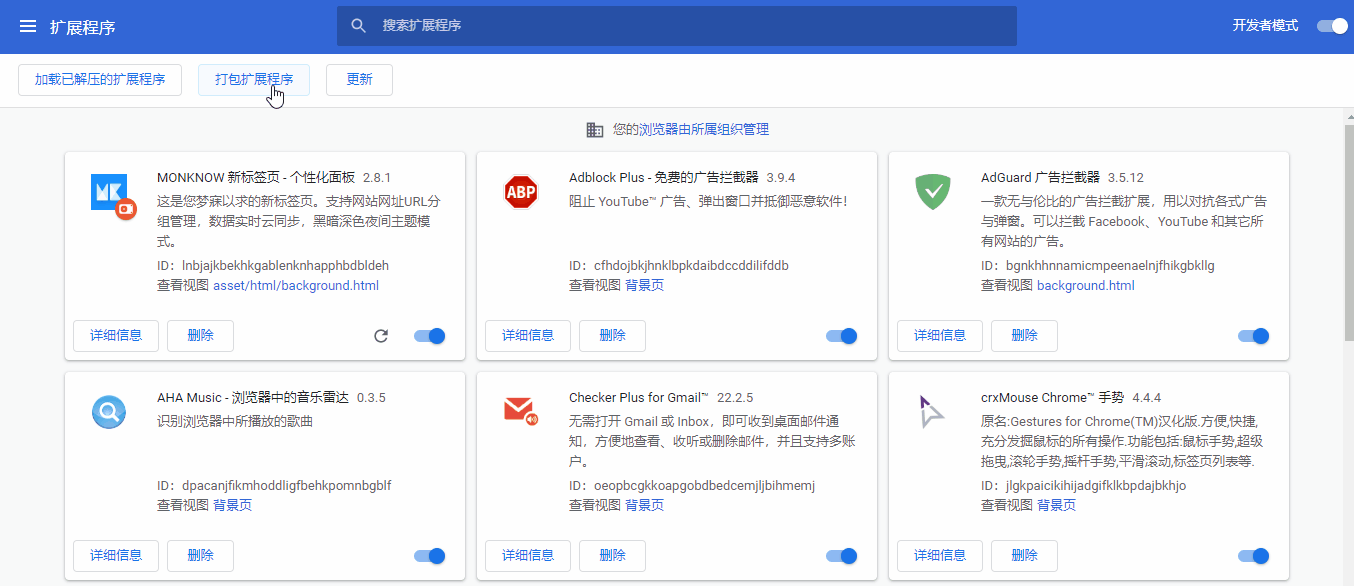Disable the AdGuard extension
Image resolution: width=1354 pixels, height=586 pixels.
pyautogui.click(x=1253, y=336)
